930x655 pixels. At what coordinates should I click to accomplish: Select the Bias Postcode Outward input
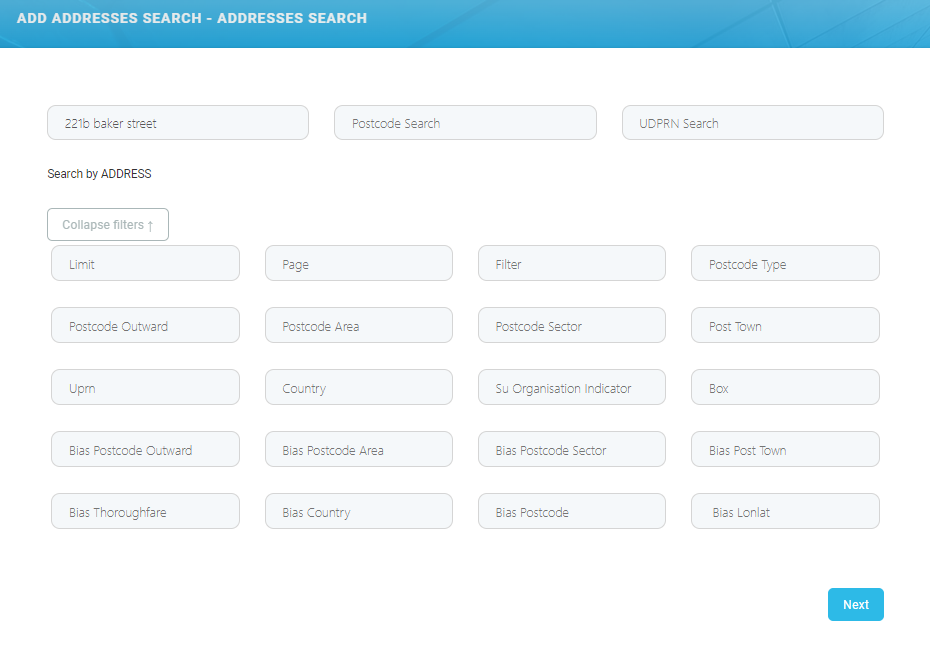click(x=145, y=450)
